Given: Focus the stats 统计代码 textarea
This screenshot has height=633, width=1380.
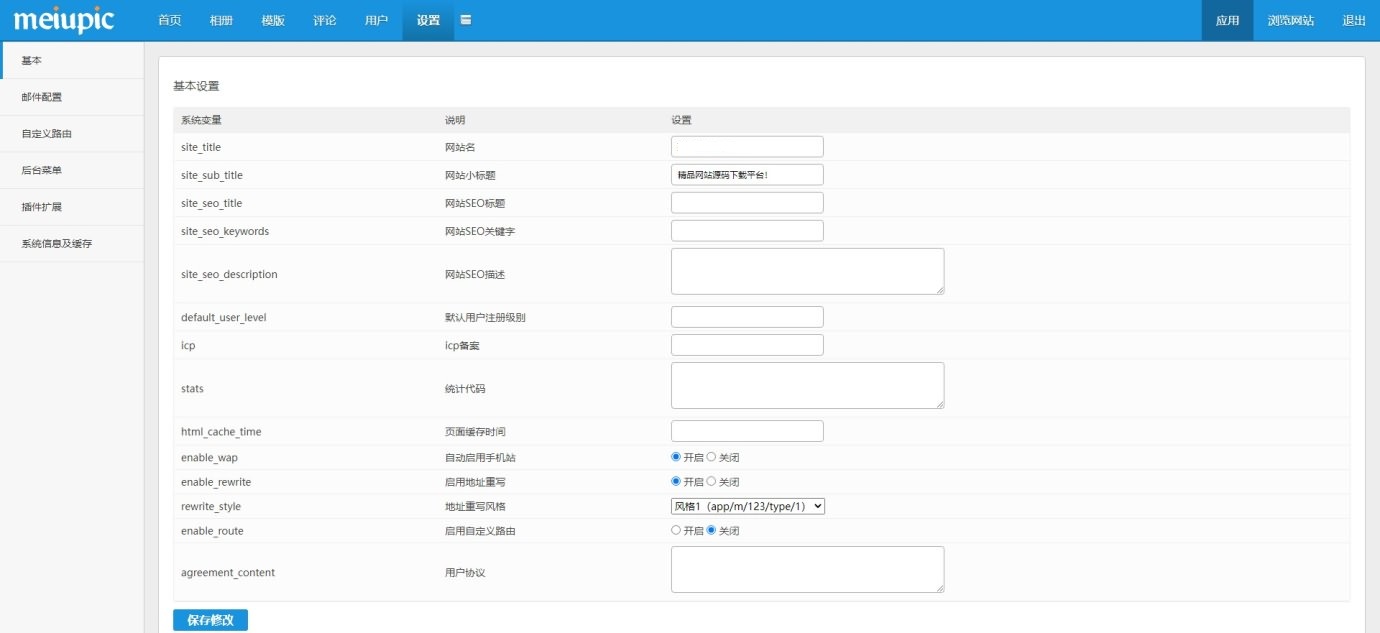Looking at the screenshot, I should pos(807,385).
